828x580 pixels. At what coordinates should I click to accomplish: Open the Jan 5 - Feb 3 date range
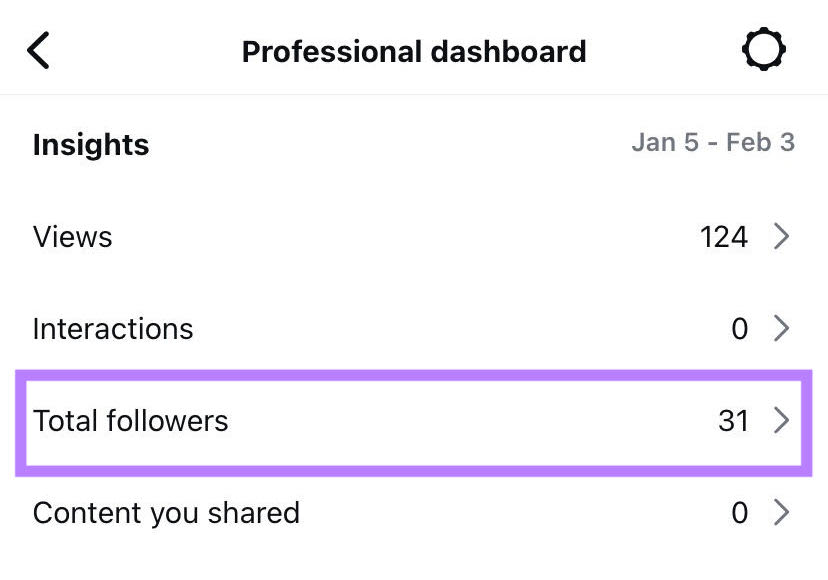713,143
